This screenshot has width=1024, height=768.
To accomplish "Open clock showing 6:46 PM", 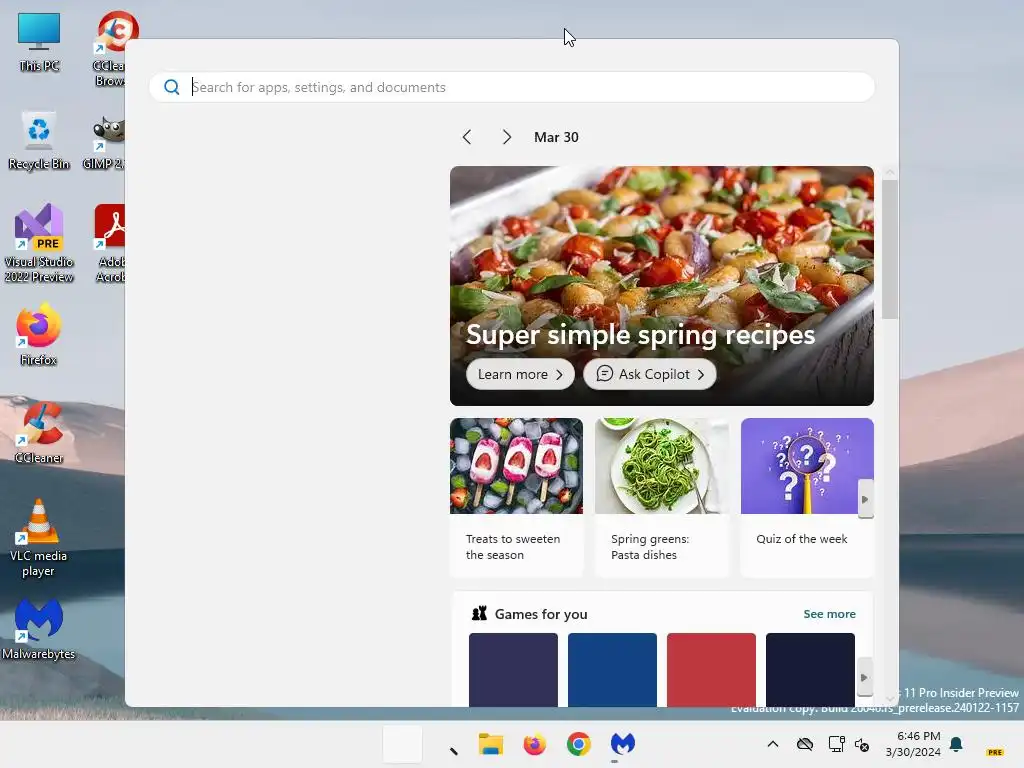I will click(x=913, y=744).
